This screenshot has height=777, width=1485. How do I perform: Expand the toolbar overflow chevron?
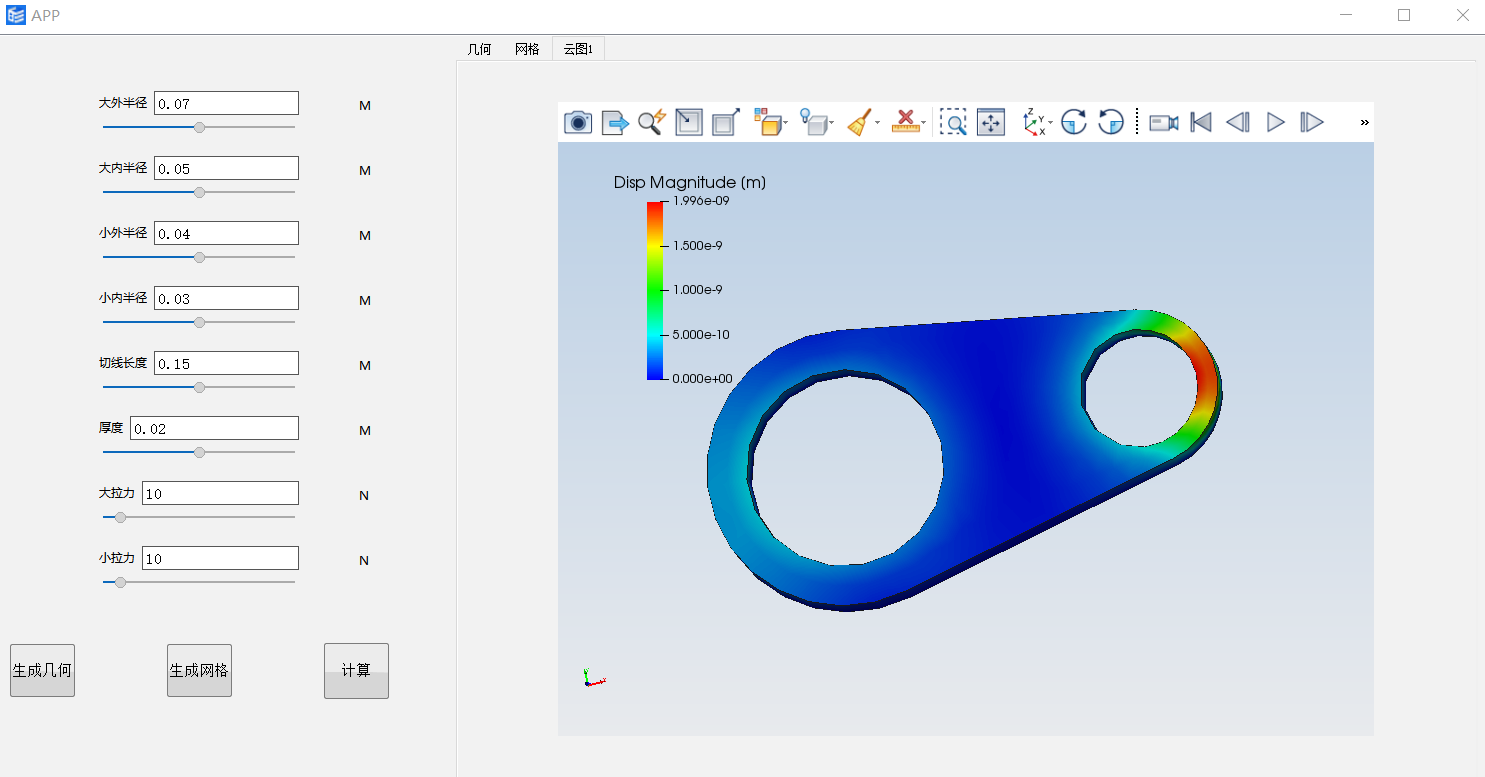[x=1364, y=122]
